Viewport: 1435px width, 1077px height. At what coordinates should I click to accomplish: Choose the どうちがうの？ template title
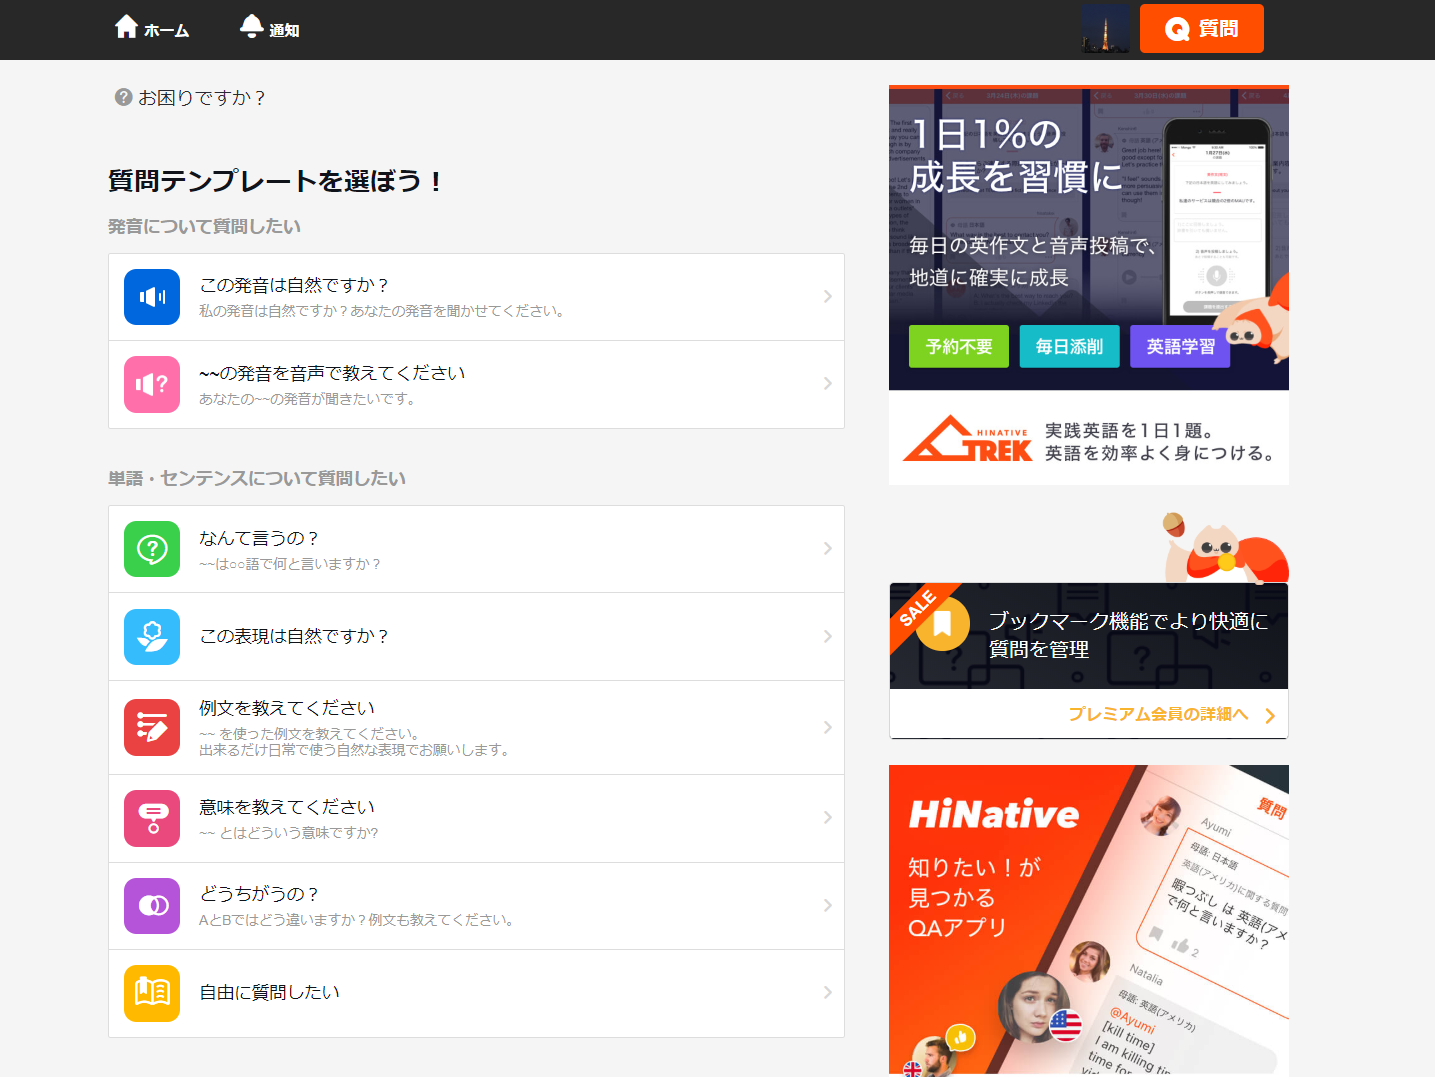tap(258, 894)
